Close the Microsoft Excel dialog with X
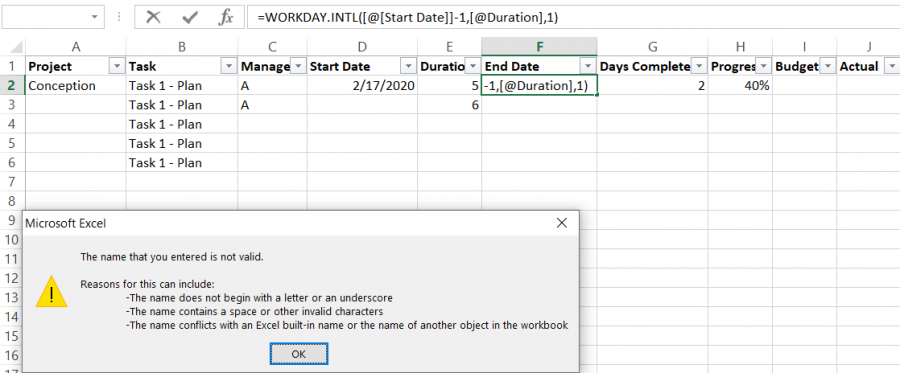 (x=561, y=223)
